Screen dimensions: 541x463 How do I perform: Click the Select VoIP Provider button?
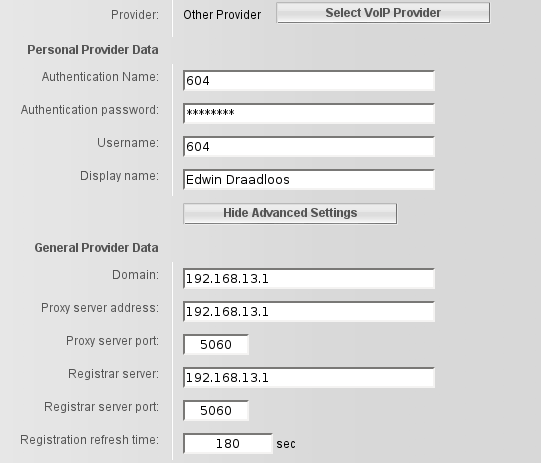click(x=383, y=13)
